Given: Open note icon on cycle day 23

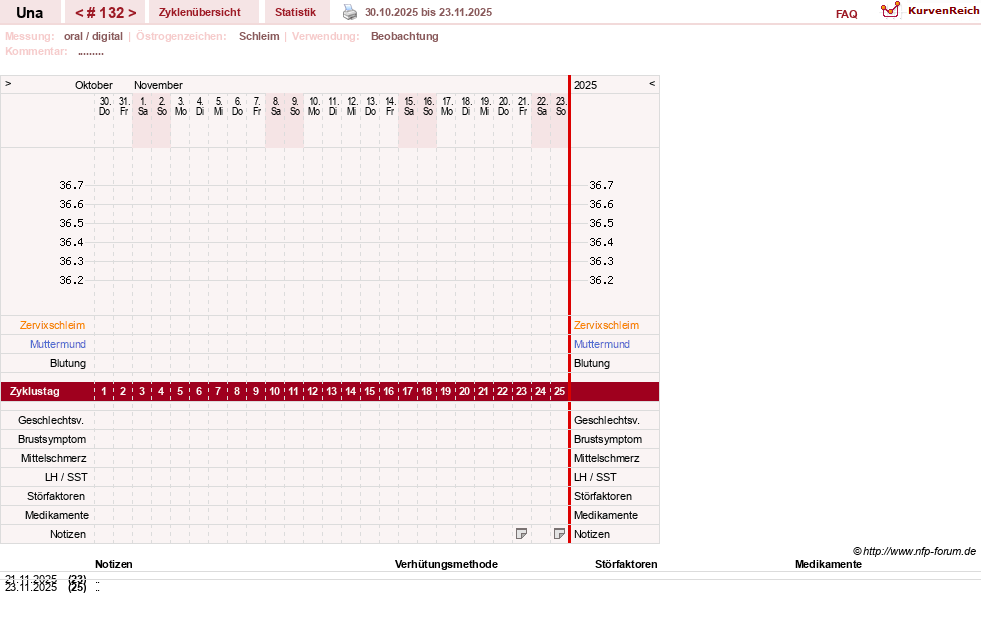Looking at the screenshot, I should pos(521,534).
